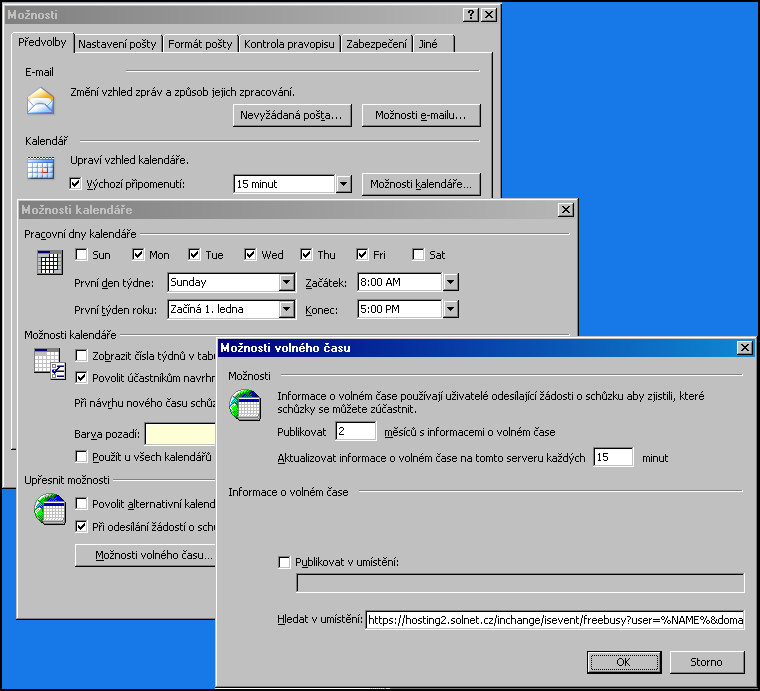Click the work days calendar grid icon
The height and width of the screenshot is (691, 760).
[x=50, y=263]
